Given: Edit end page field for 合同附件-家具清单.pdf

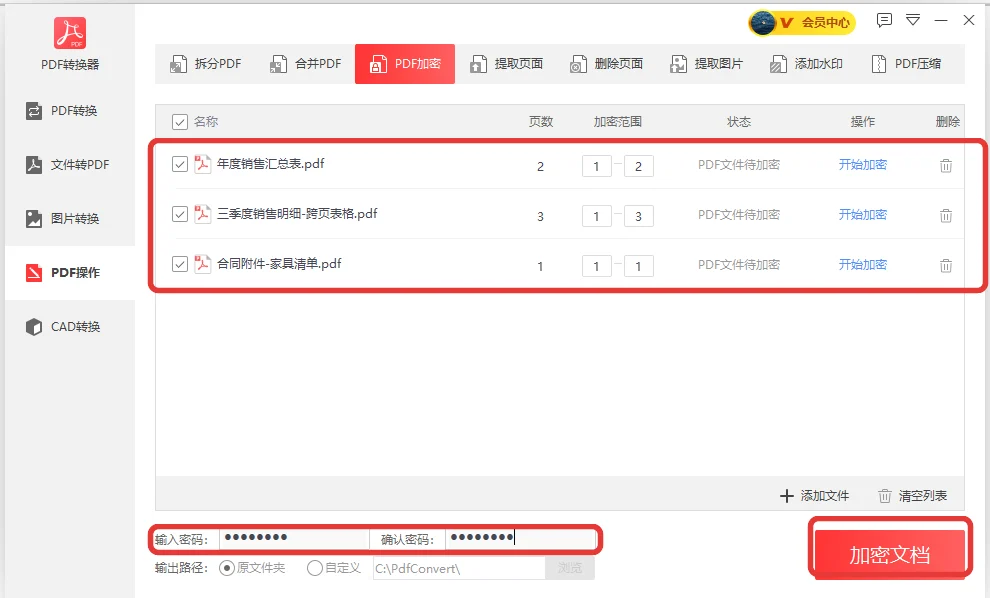Looking at the screenshot, I should pos(638,266).
